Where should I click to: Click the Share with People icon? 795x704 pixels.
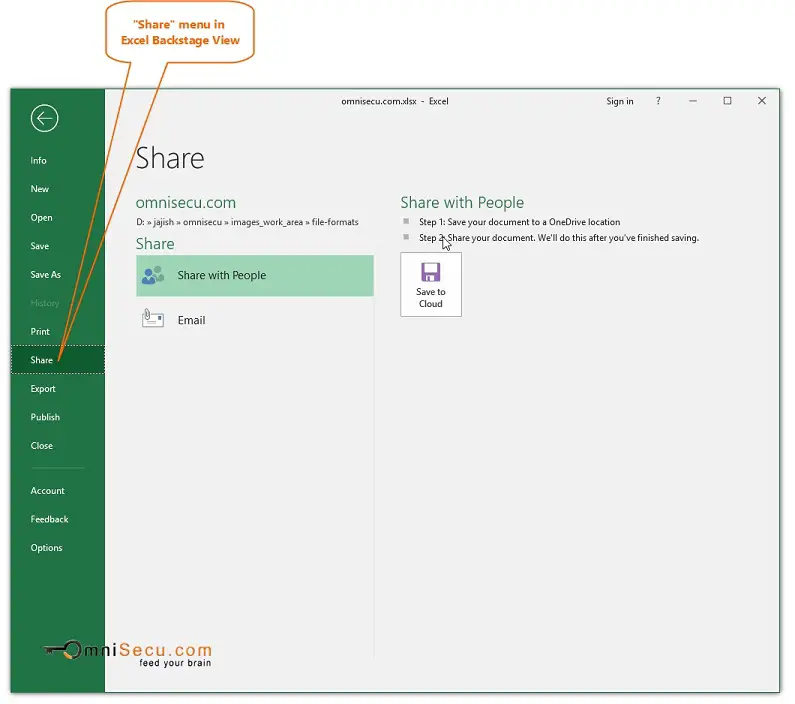pos(153,276)
